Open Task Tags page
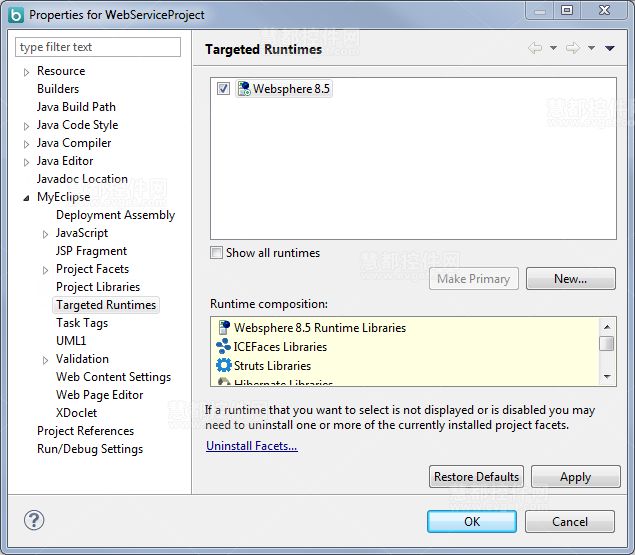Screen dimensions: 635x555 point(82,323)
